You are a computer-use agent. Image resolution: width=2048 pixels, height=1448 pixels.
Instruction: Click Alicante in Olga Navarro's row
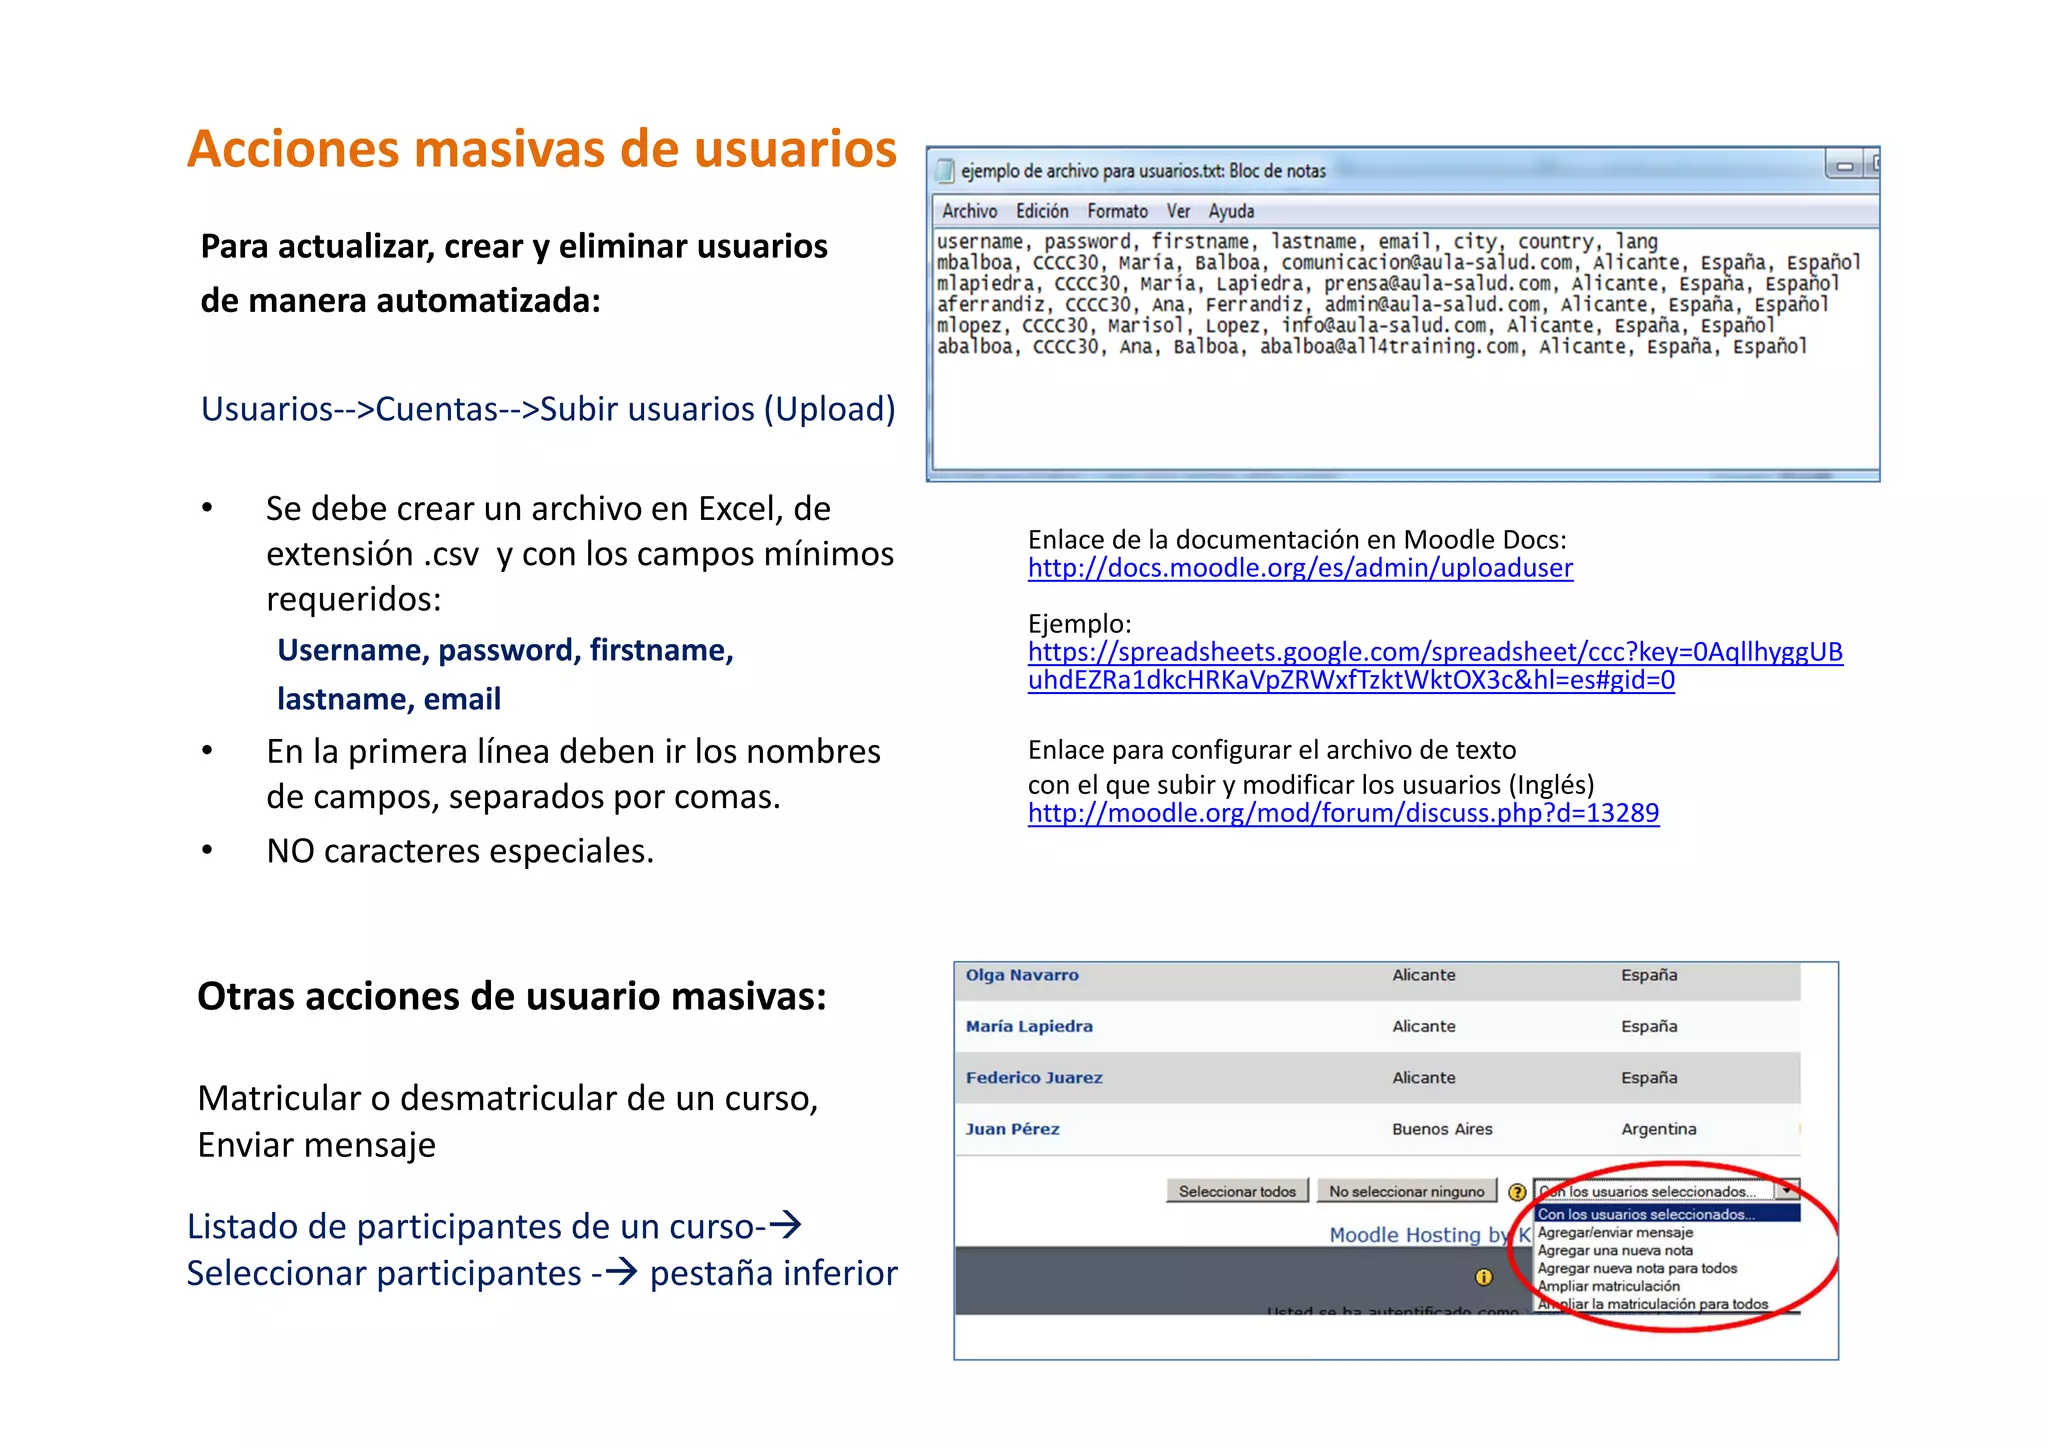(1424, 975)
